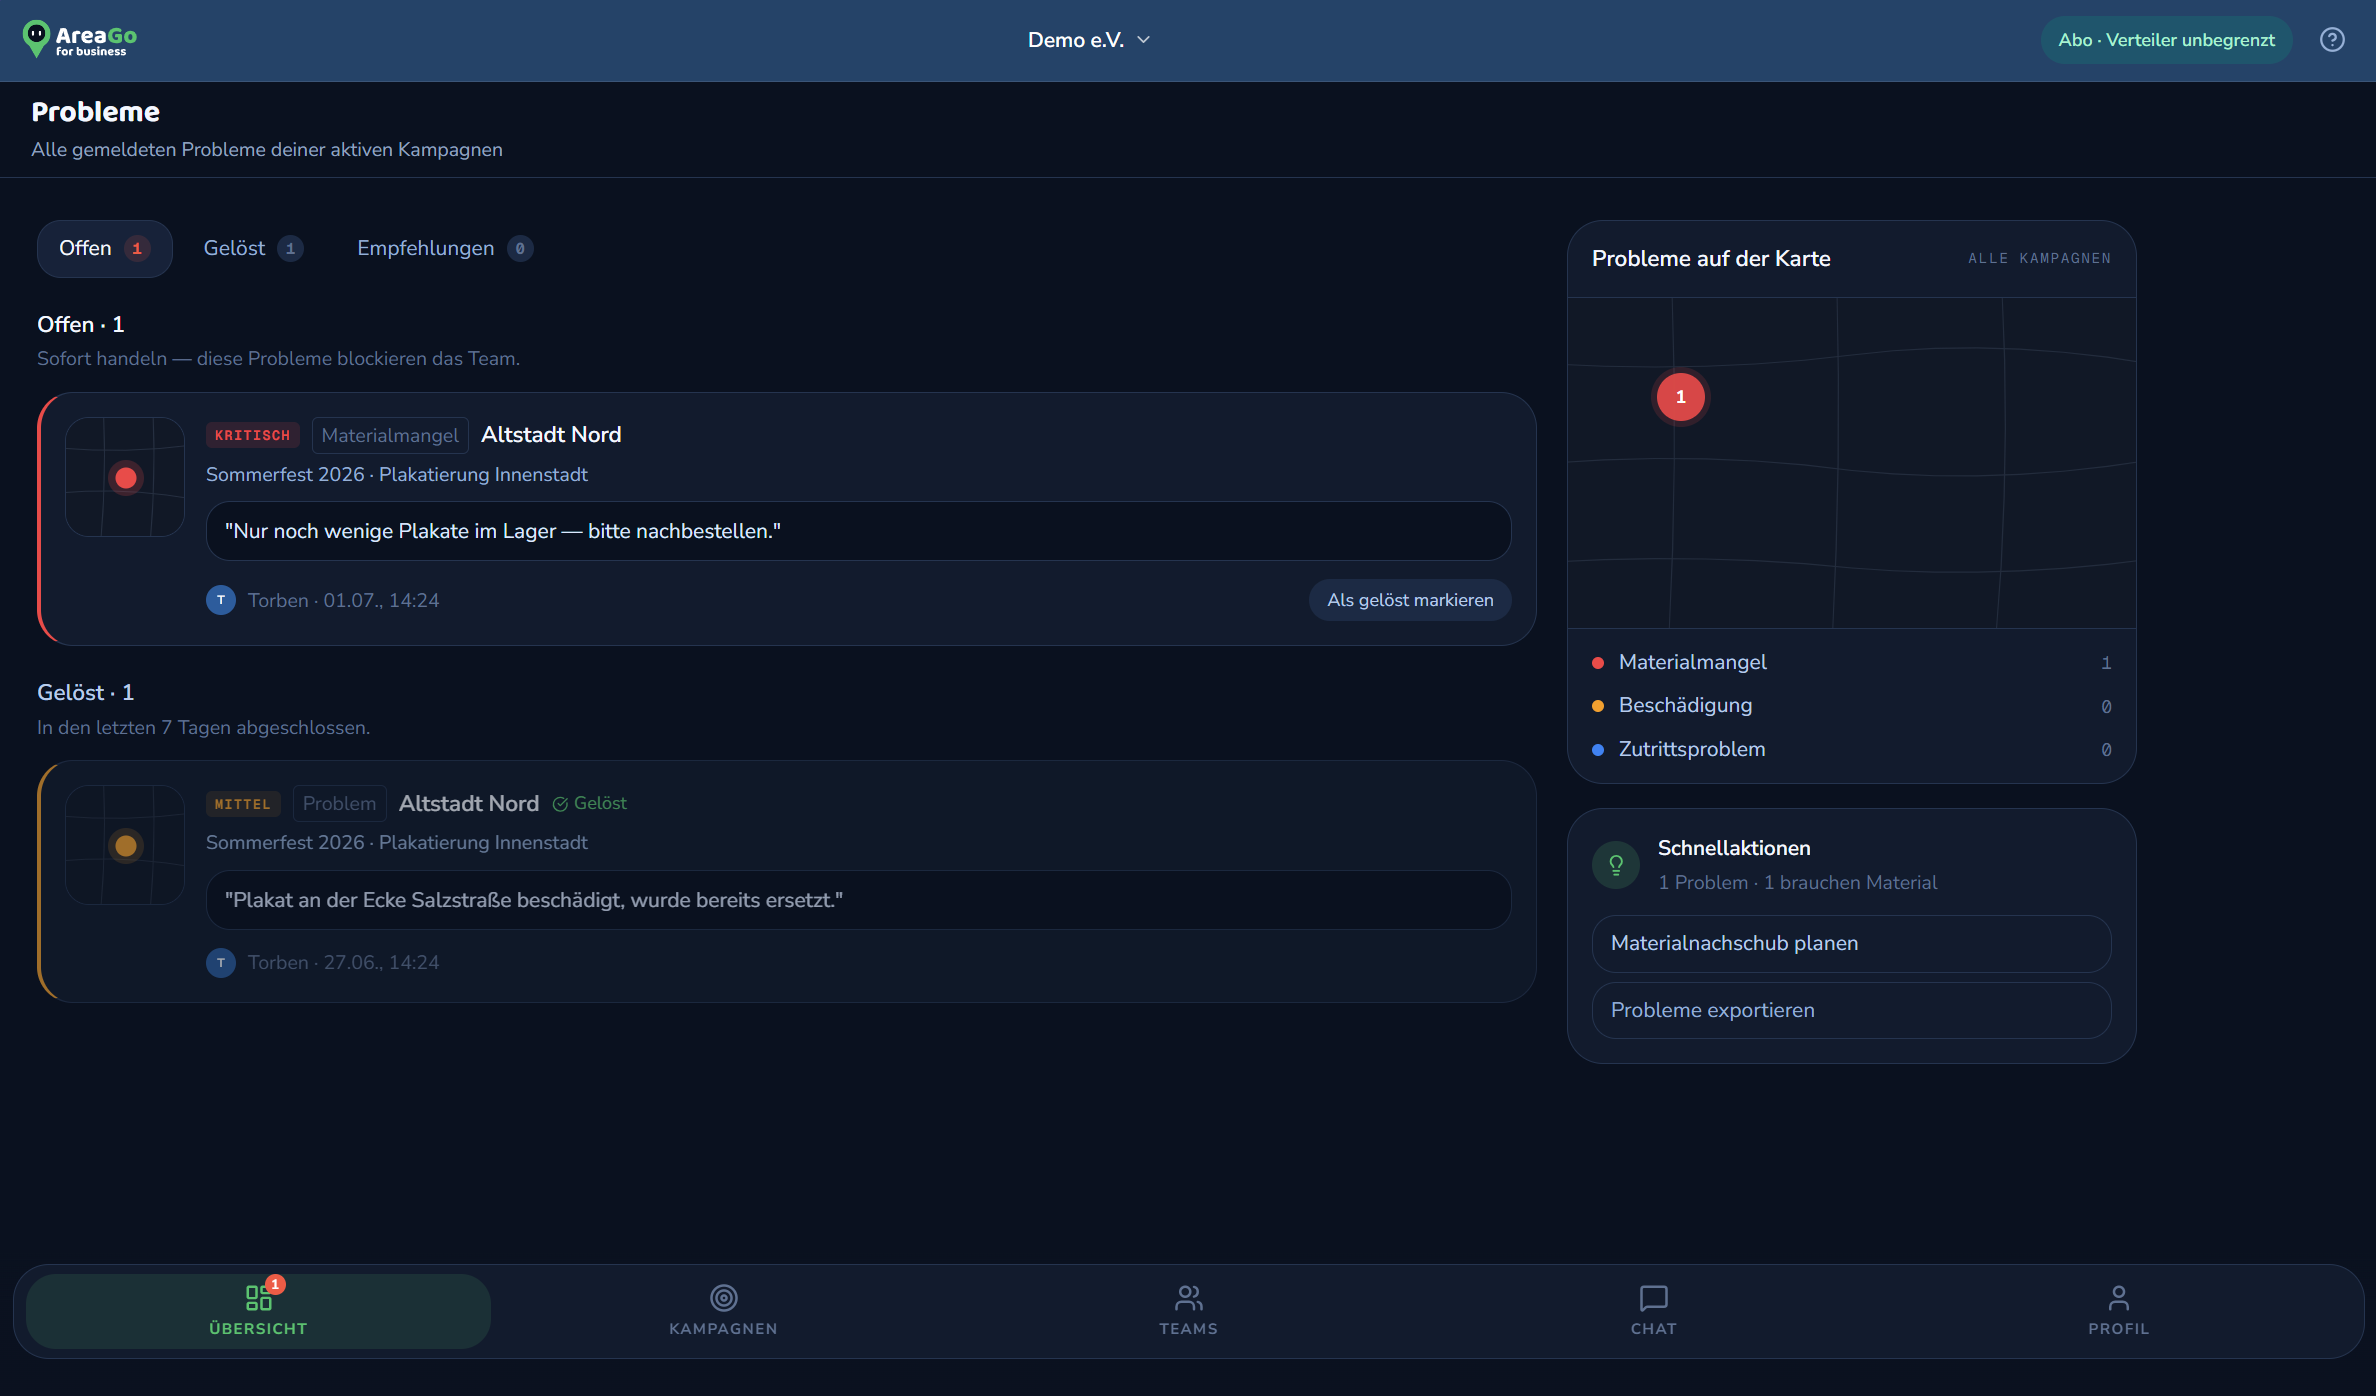
Task: Click the Problem tag on the solved card
Action: point(339,804)
